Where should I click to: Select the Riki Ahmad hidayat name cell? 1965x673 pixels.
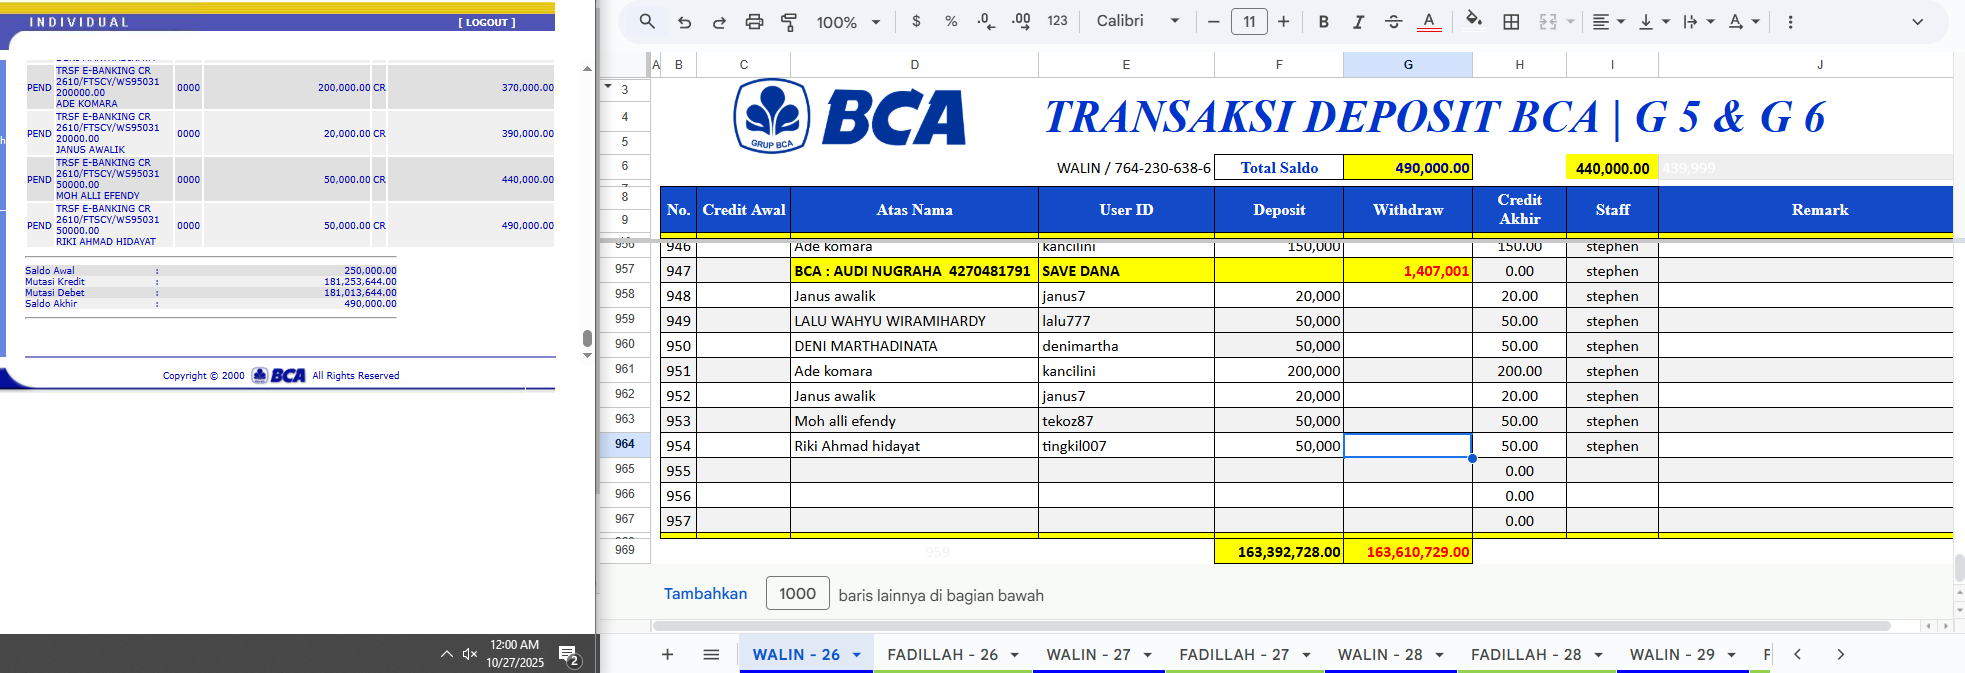click(x=914, y=446)
